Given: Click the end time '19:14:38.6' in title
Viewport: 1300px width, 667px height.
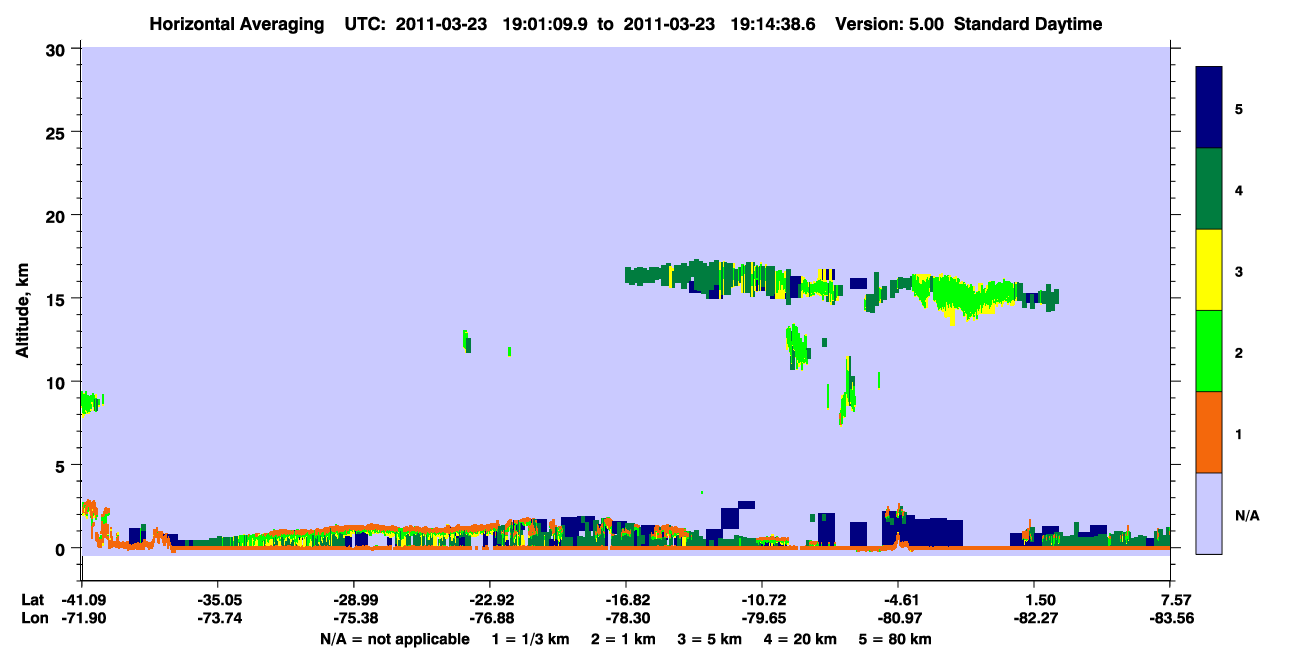Looking at the screenshot, I should [x=773, y=25].
